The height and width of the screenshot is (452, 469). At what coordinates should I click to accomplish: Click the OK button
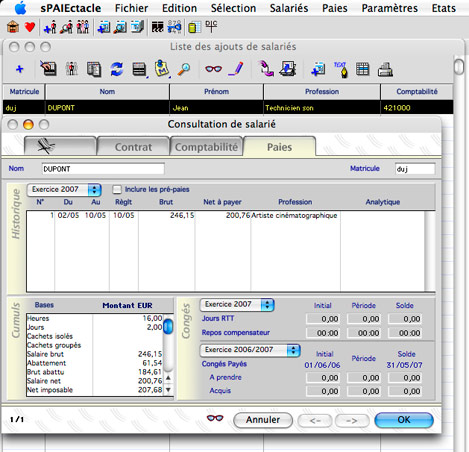click(x=404, y=420)
